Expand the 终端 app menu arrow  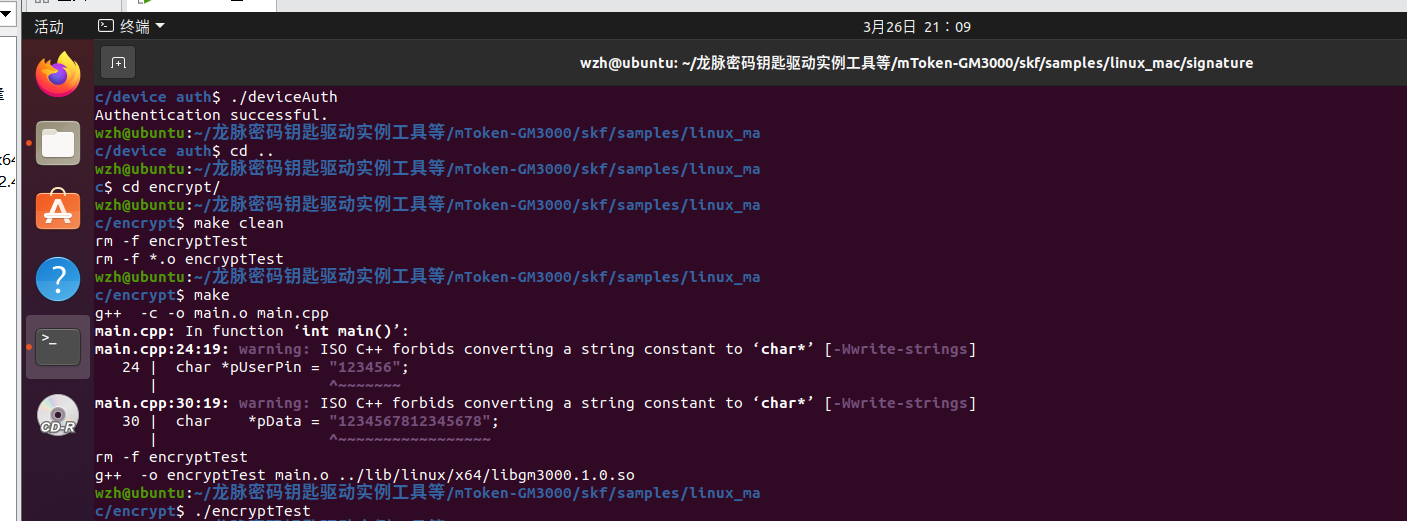pos(160,27)
